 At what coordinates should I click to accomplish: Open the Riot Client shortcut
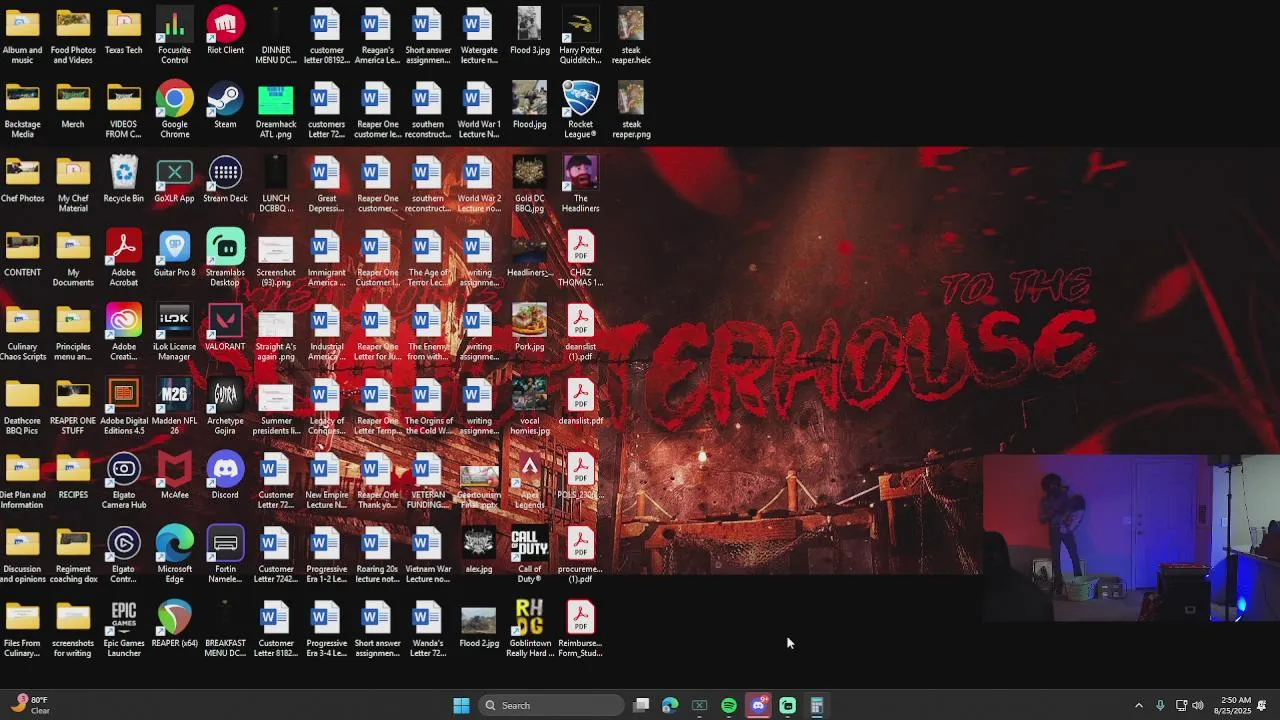click(225, 31)
